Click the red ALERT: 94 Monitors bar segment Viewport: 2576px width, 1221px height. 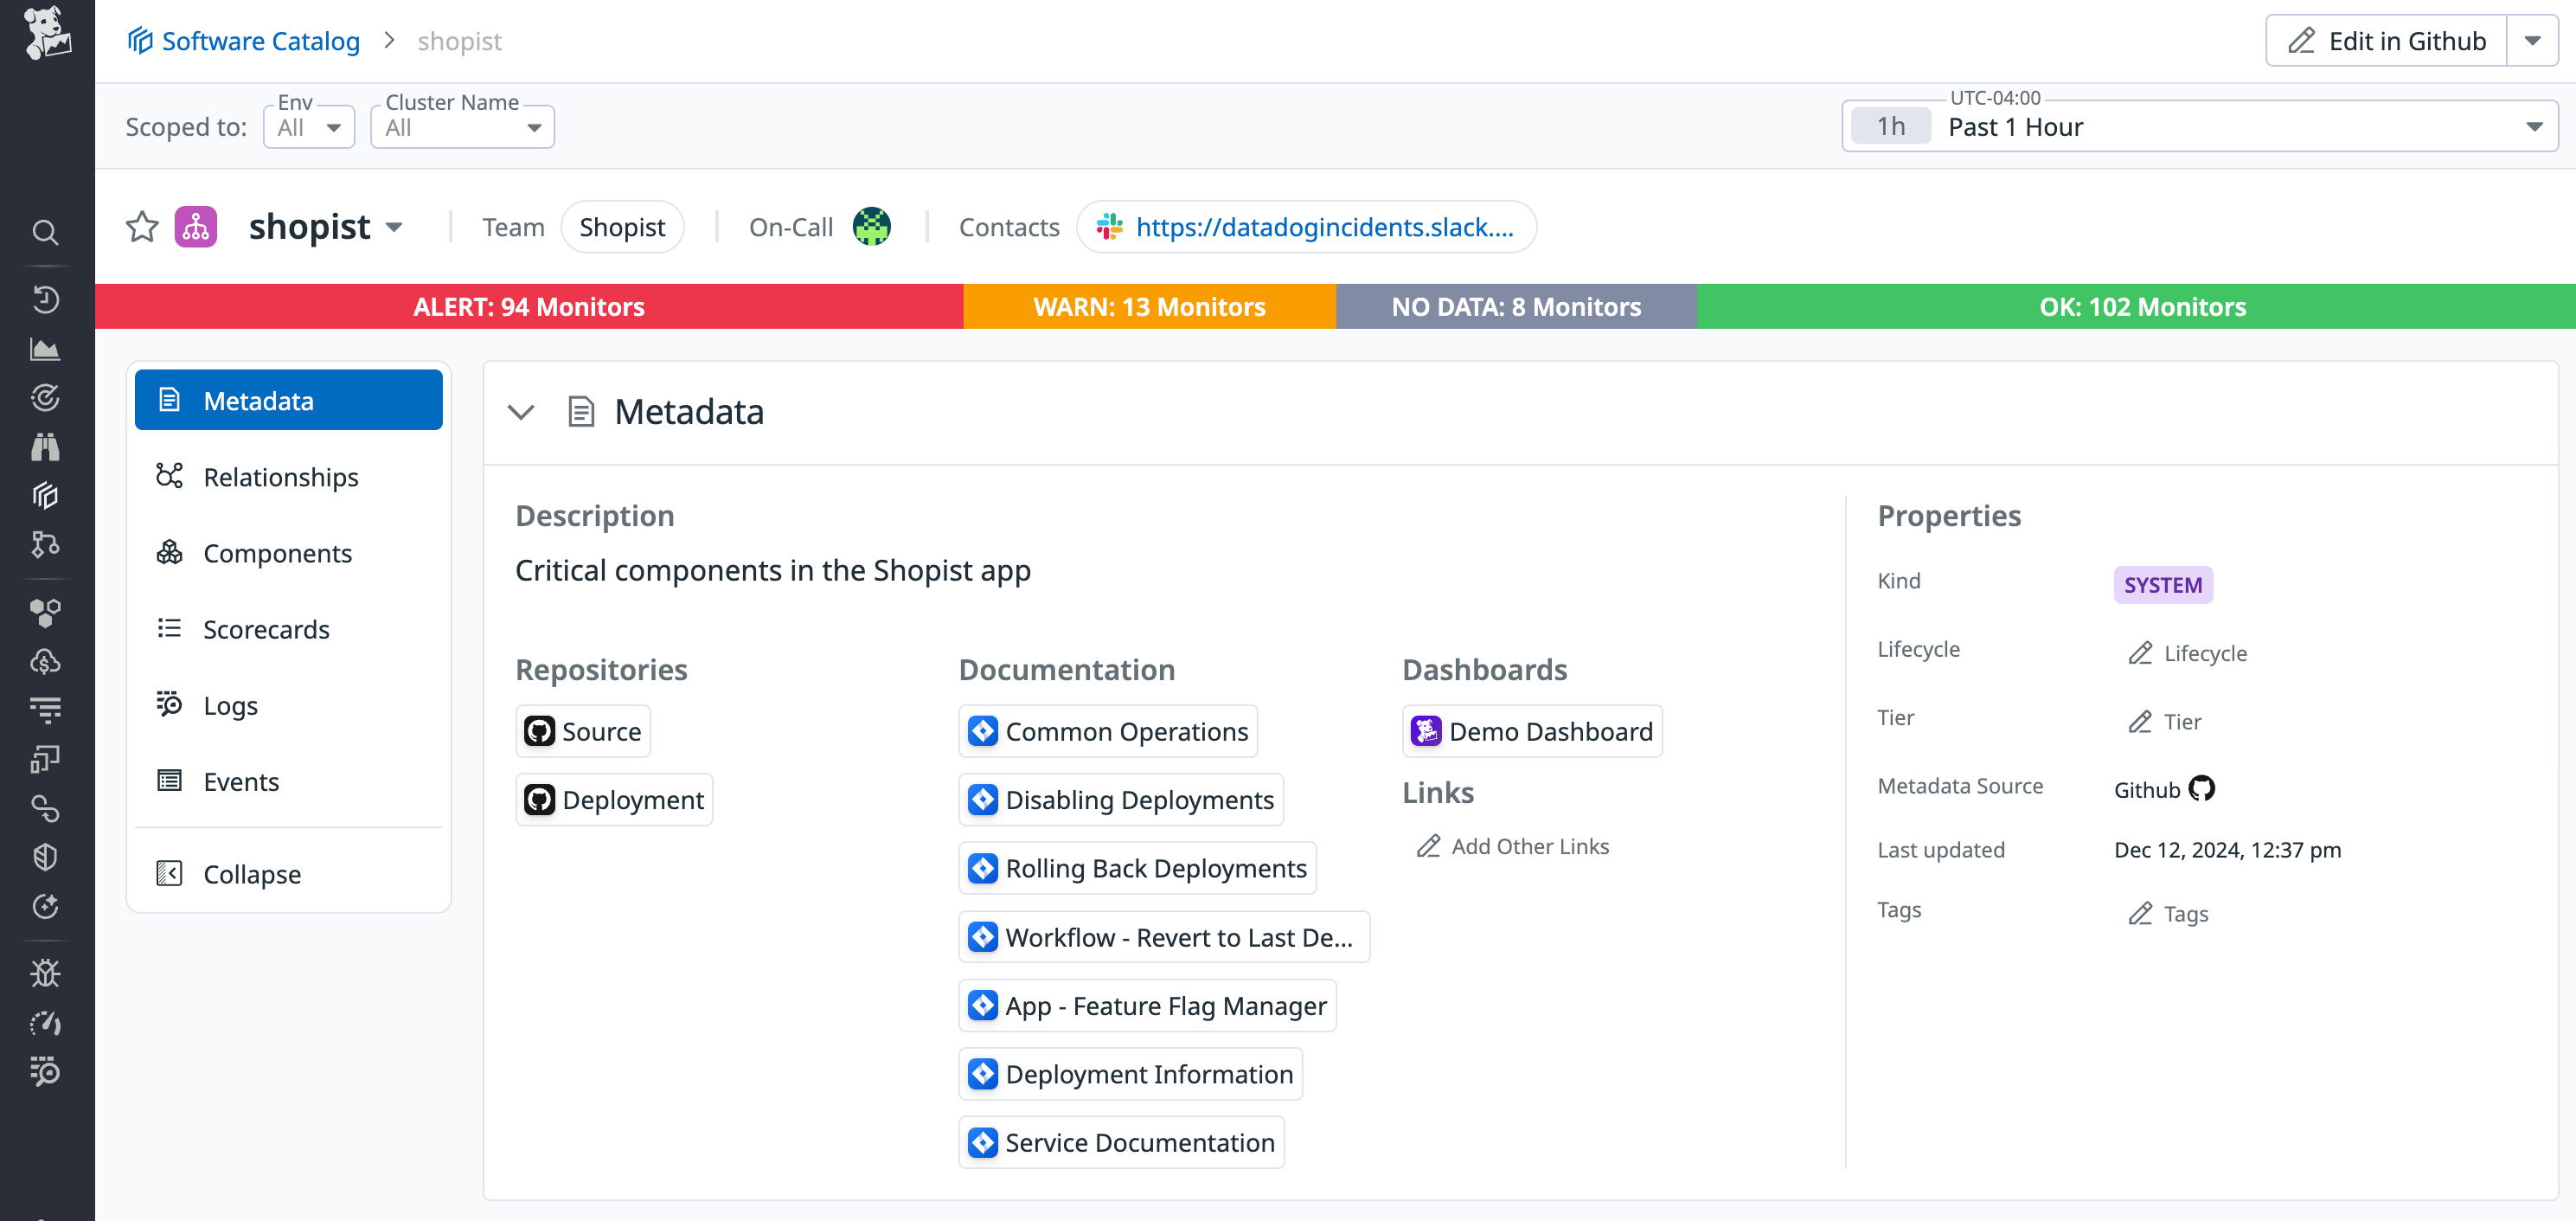[x=528, y=306]
